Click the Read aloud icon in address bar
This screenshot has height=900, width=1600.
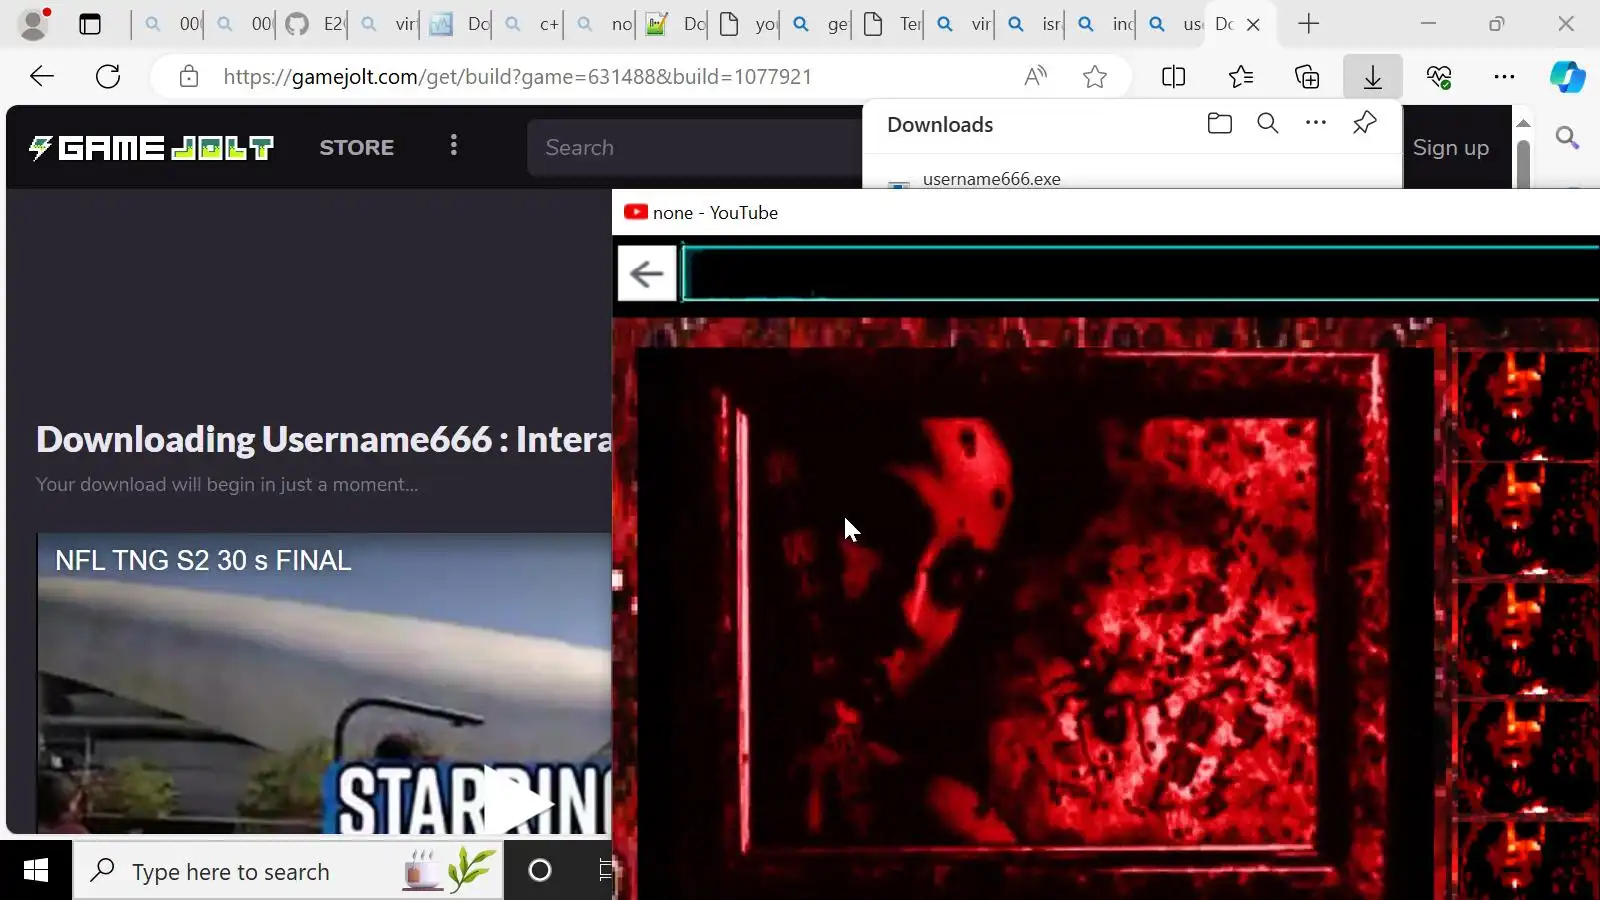pyautogui.click(x=1036, y=77)
